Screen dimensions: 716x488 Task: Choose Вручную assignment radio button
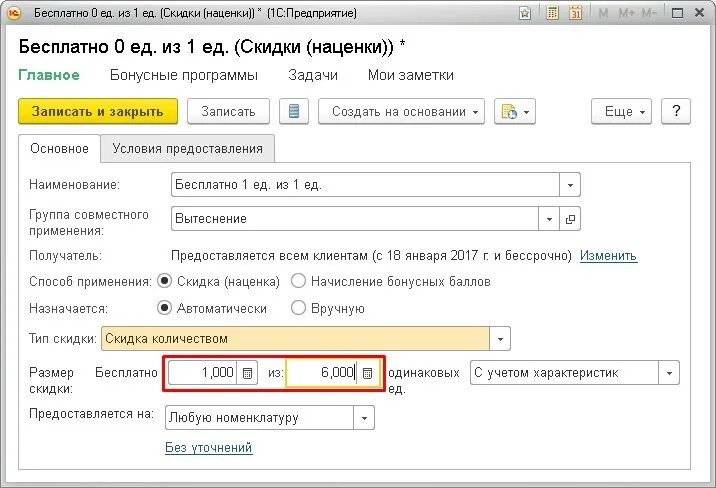(298, 308)
